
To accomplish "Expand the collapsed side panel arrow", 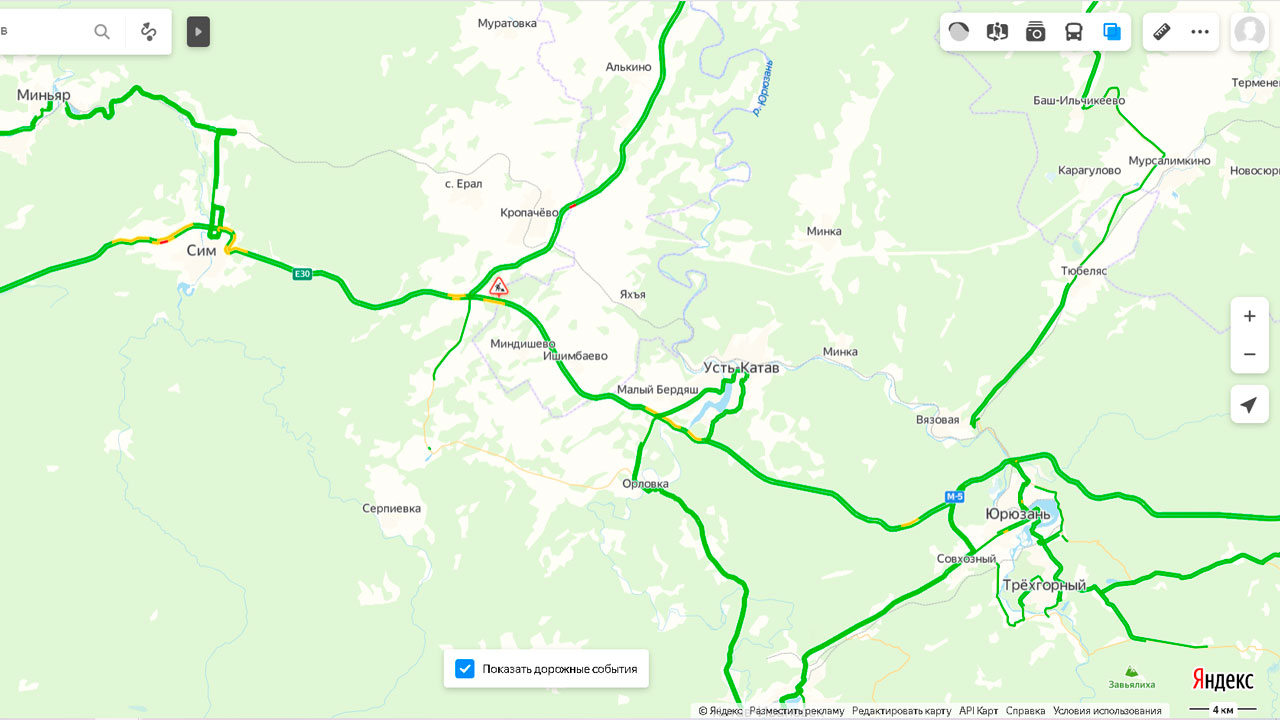I will point(198,32).
